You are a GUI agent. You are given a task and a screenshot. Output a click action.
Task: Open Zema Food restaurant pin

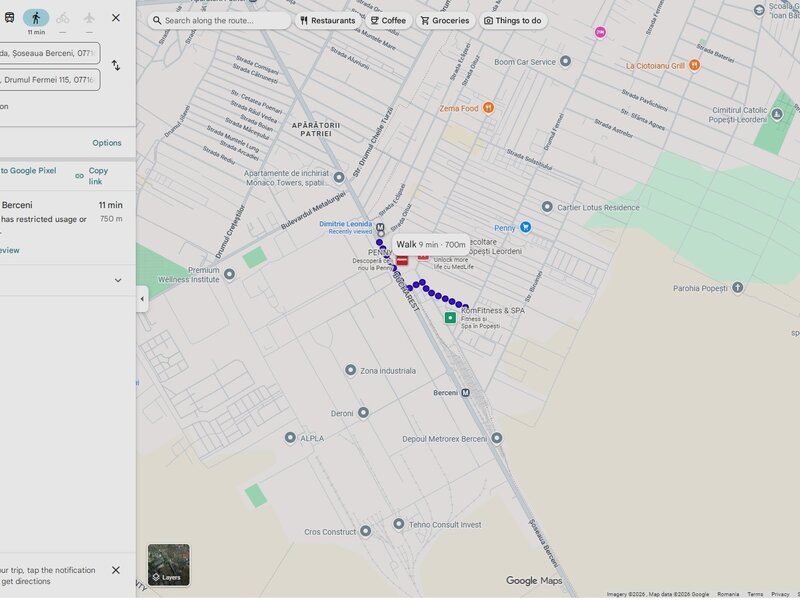pos(488,108)
